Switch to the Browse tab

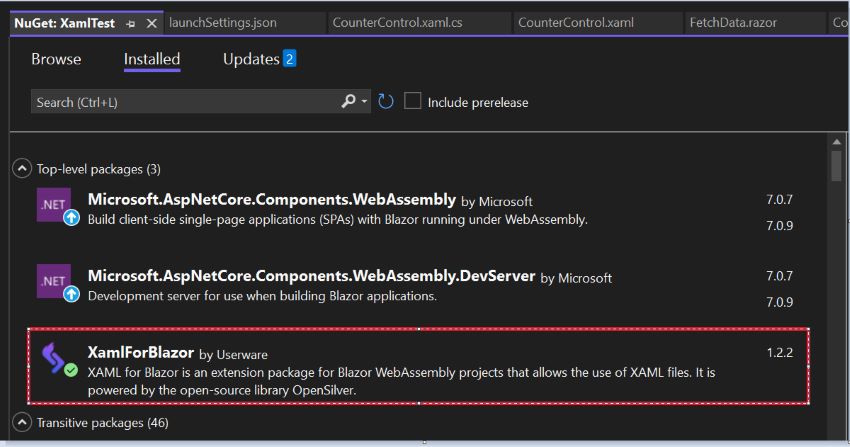[x=56, y=59]
